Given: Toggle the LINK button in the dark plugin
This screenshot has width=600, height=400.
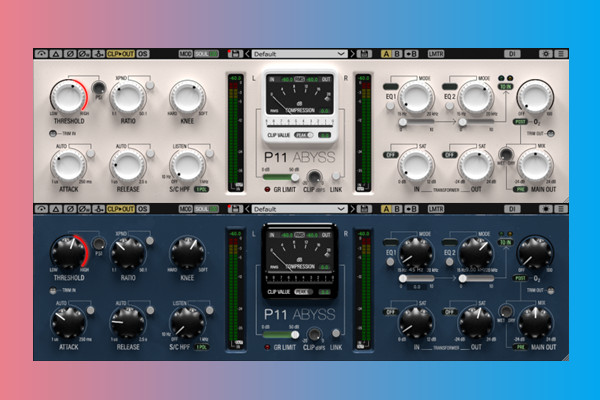Looking at the screenshot, I should point(336,333).
